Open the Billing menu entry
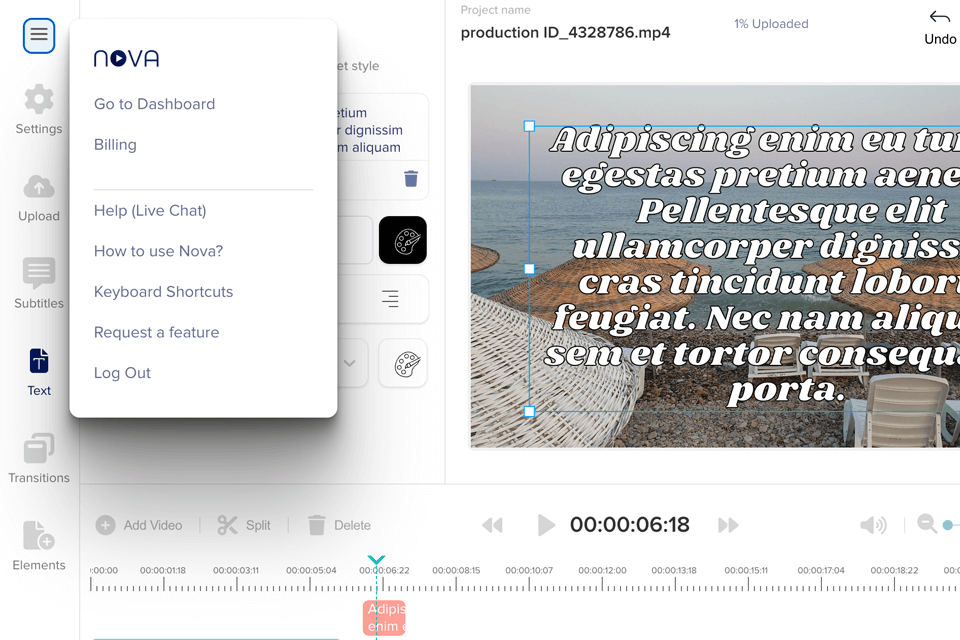The width and height of the screenshot is (960, 640). tap(115, 145)
